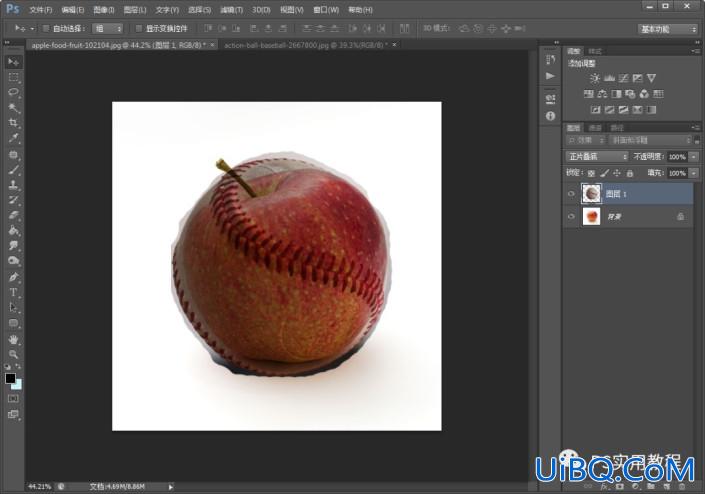
Task: Select the Brush tool
Action: (13, 170)
